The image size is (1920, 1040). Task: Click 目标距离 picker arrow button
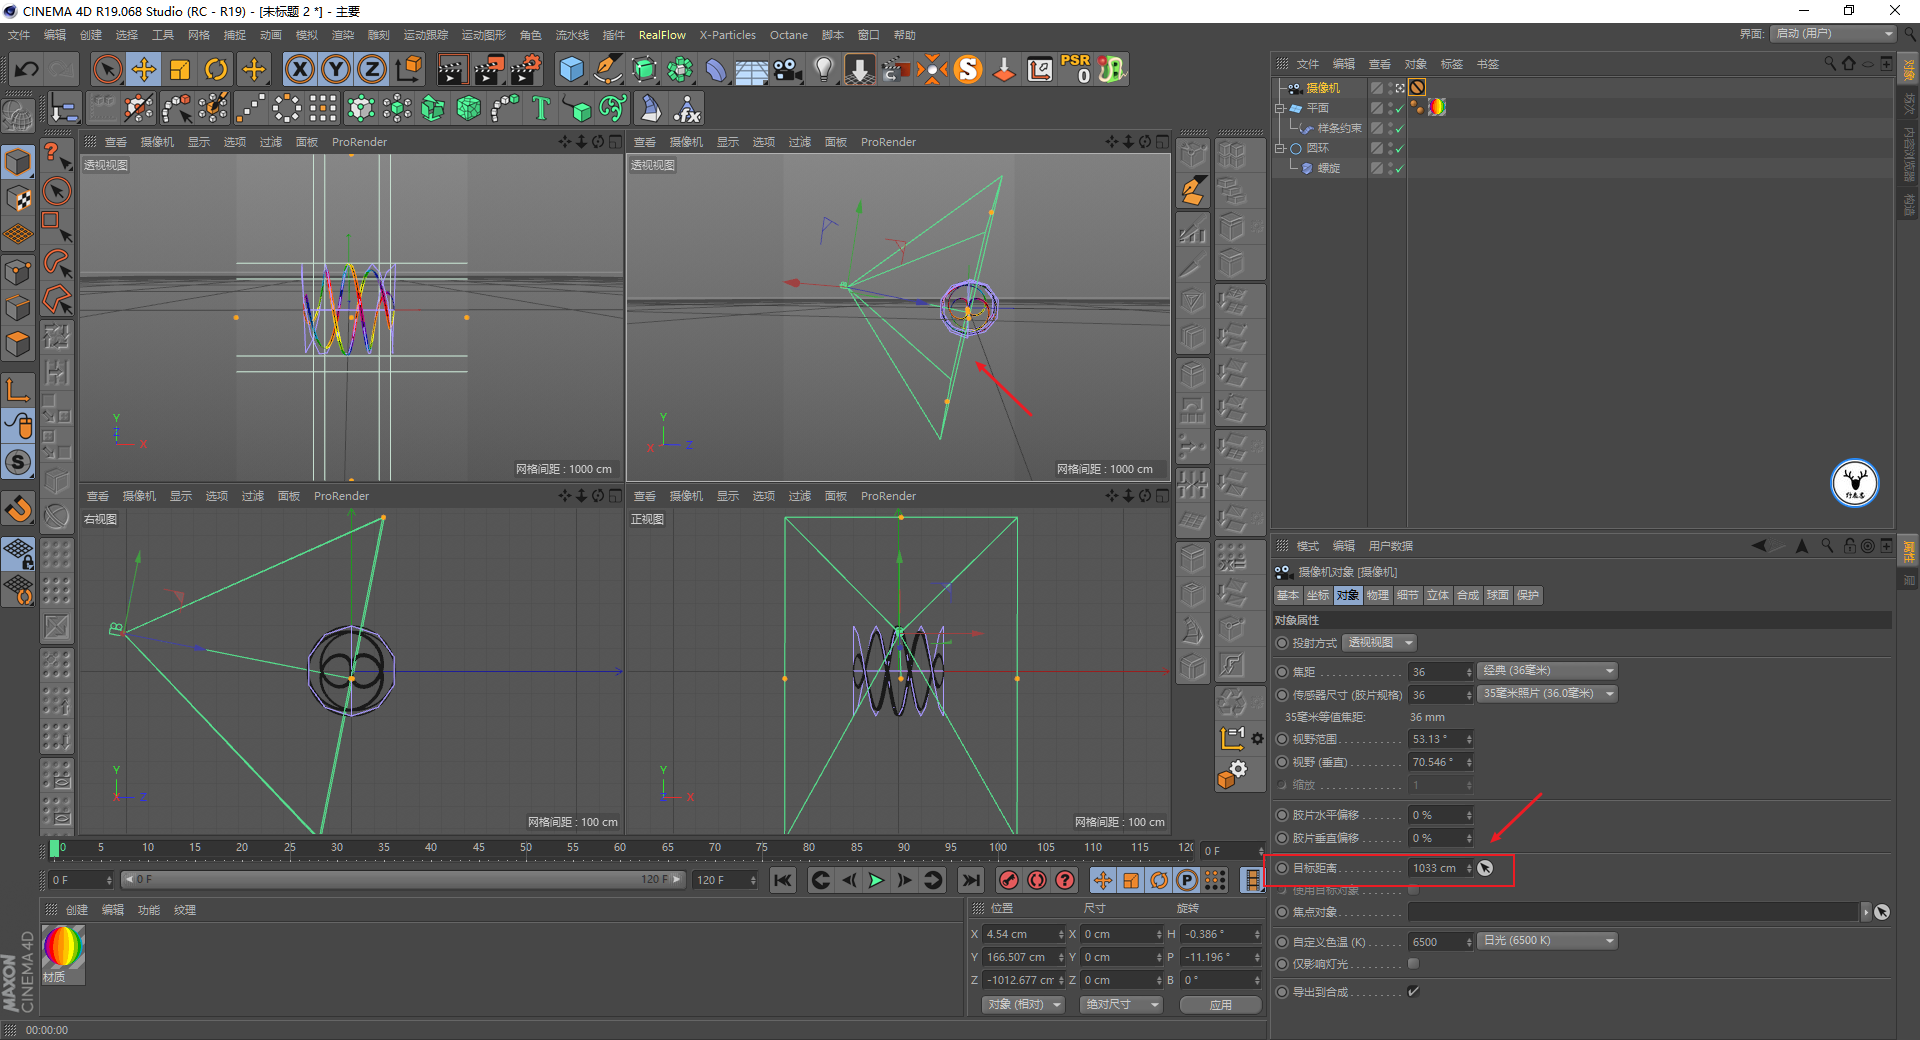tap(1485, 868)
